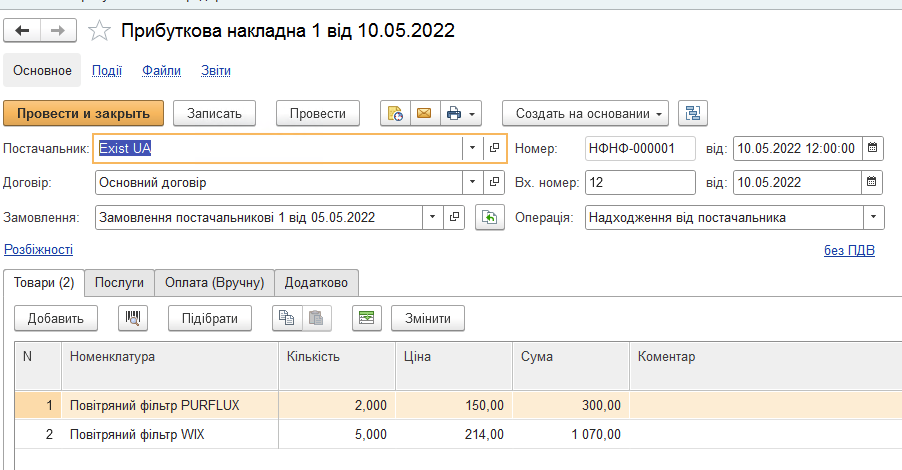Go forward with the right arrow button
Viewport: 902px width, 470px height.
tap(58, 30)
